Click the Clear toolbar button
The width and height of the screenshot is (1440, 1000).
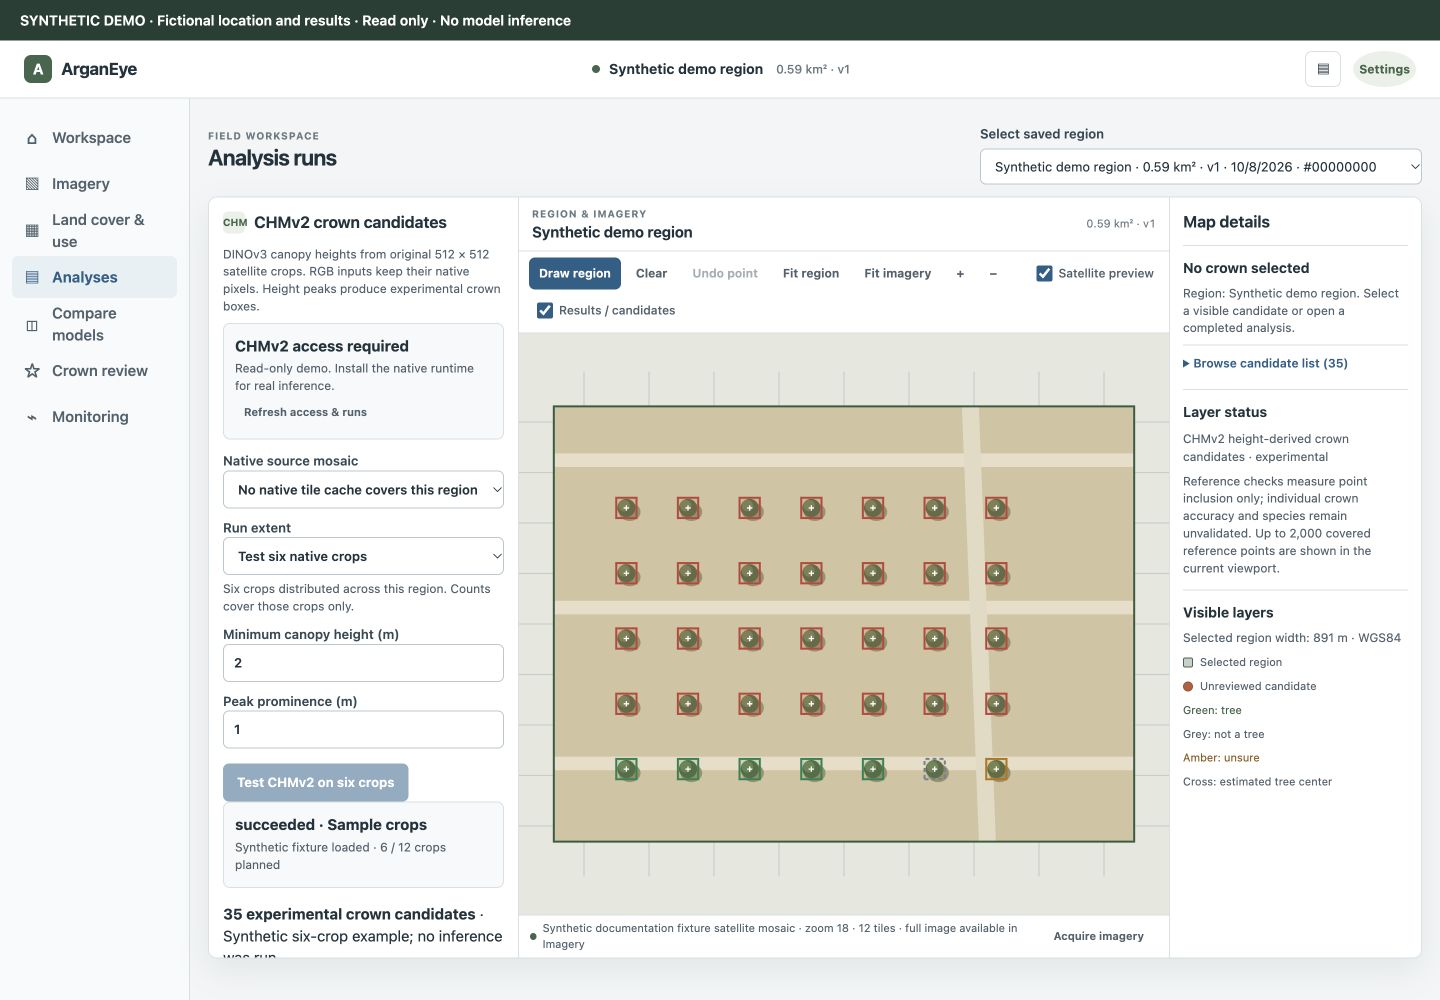(651, 273)
